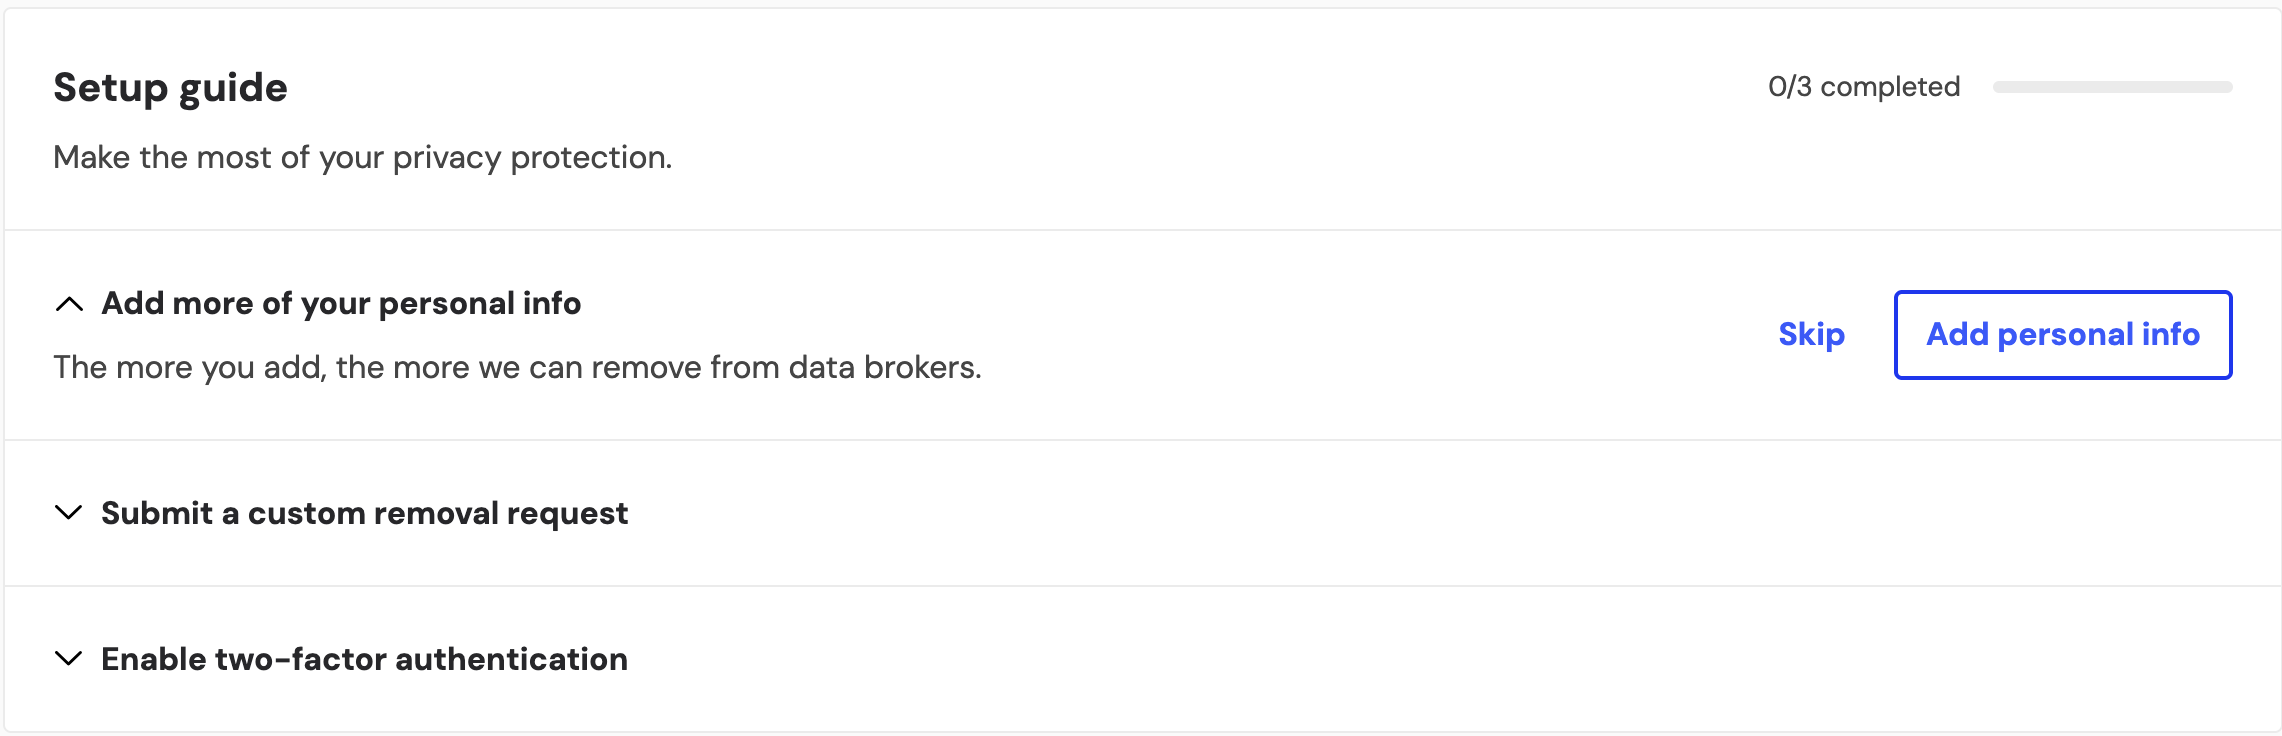2282x736 pixels.
Task: Select the Add more of your personal info title
Action: 341,303
